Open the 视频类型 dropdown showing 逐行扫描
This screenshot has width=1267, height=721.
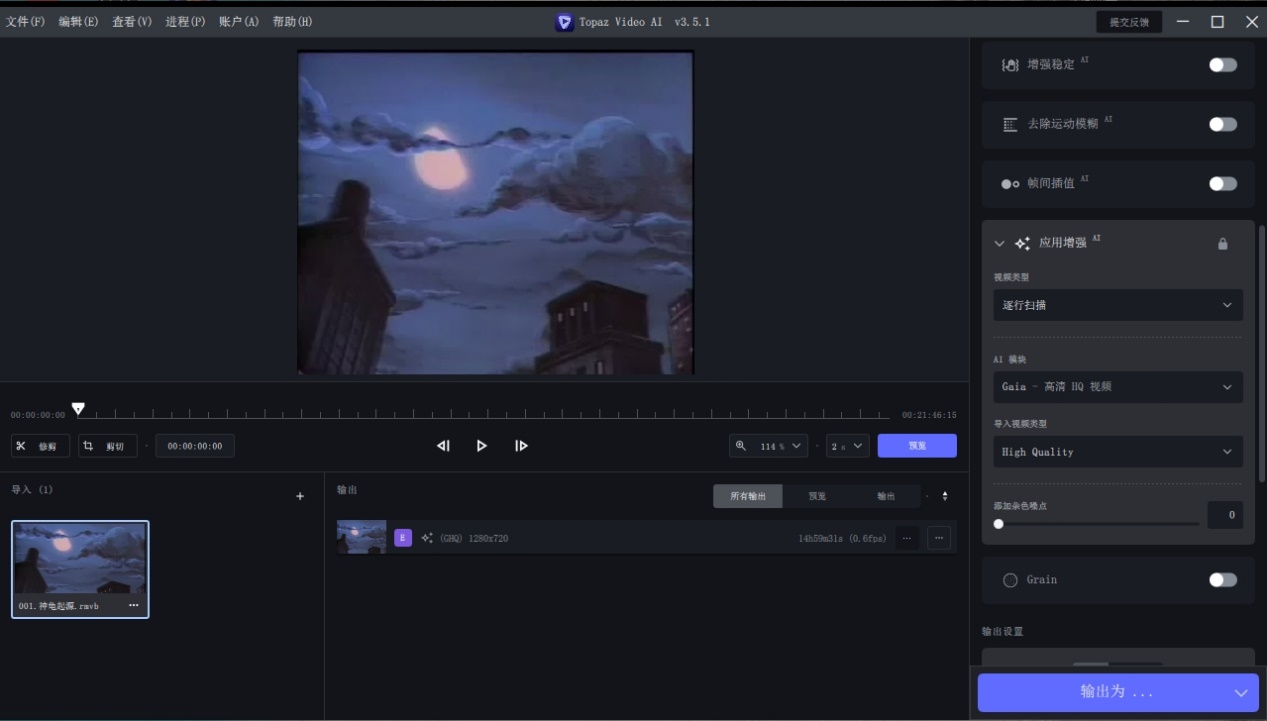pyautogui.click(x=1118, y=305)
